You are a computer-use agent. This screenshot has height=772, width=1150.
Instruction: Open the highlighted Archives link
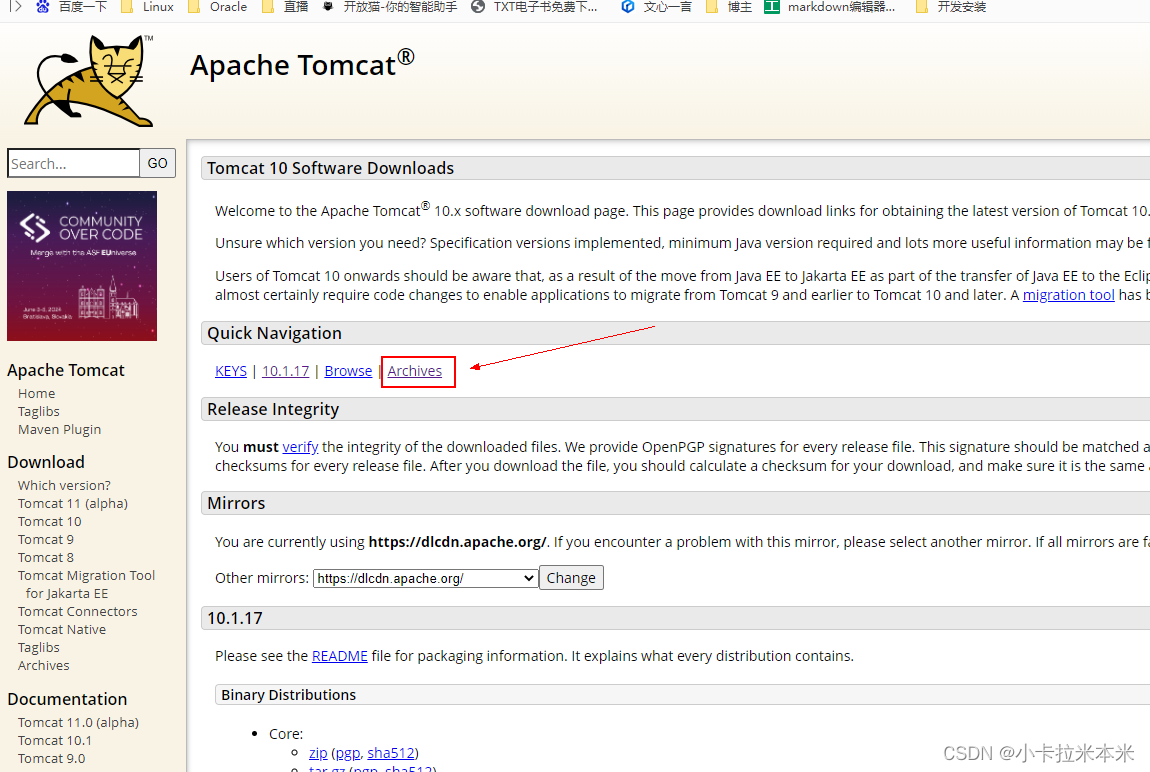click(x=417, y=370)
